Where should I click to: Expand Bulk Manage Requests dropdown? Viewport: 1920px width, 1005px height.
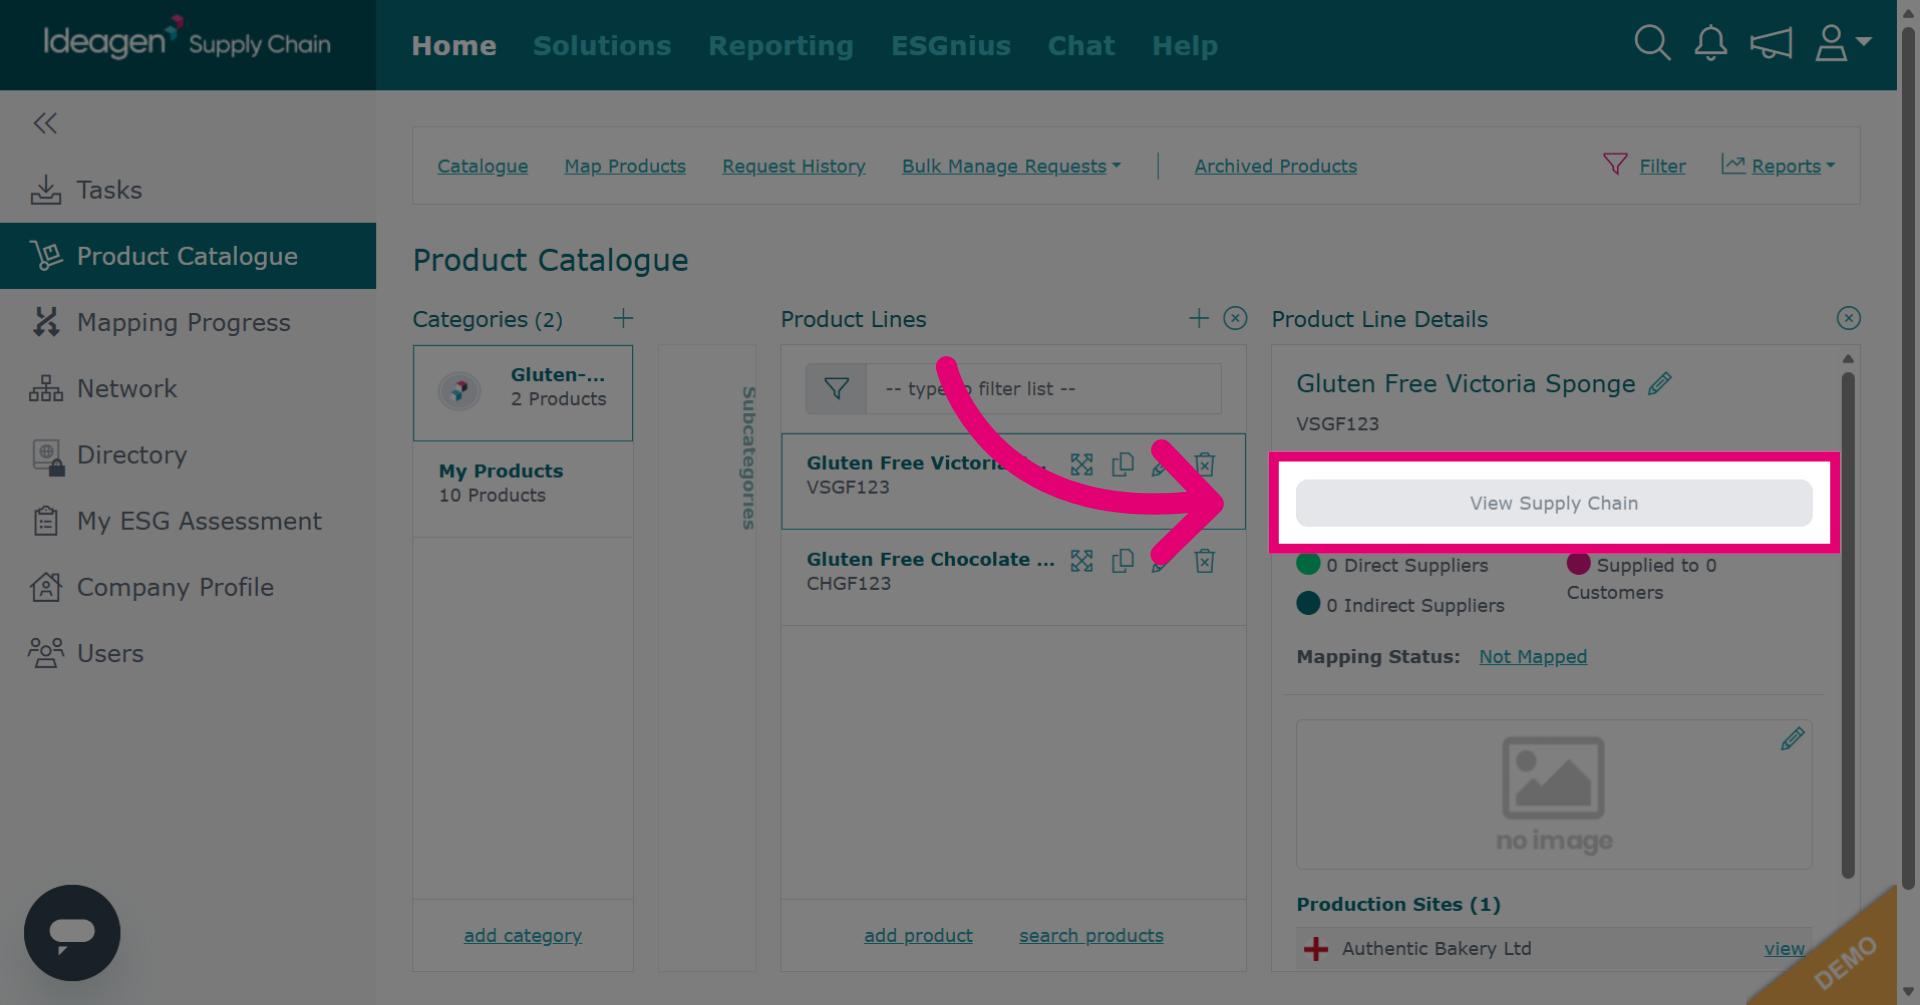pos(1011,166)
